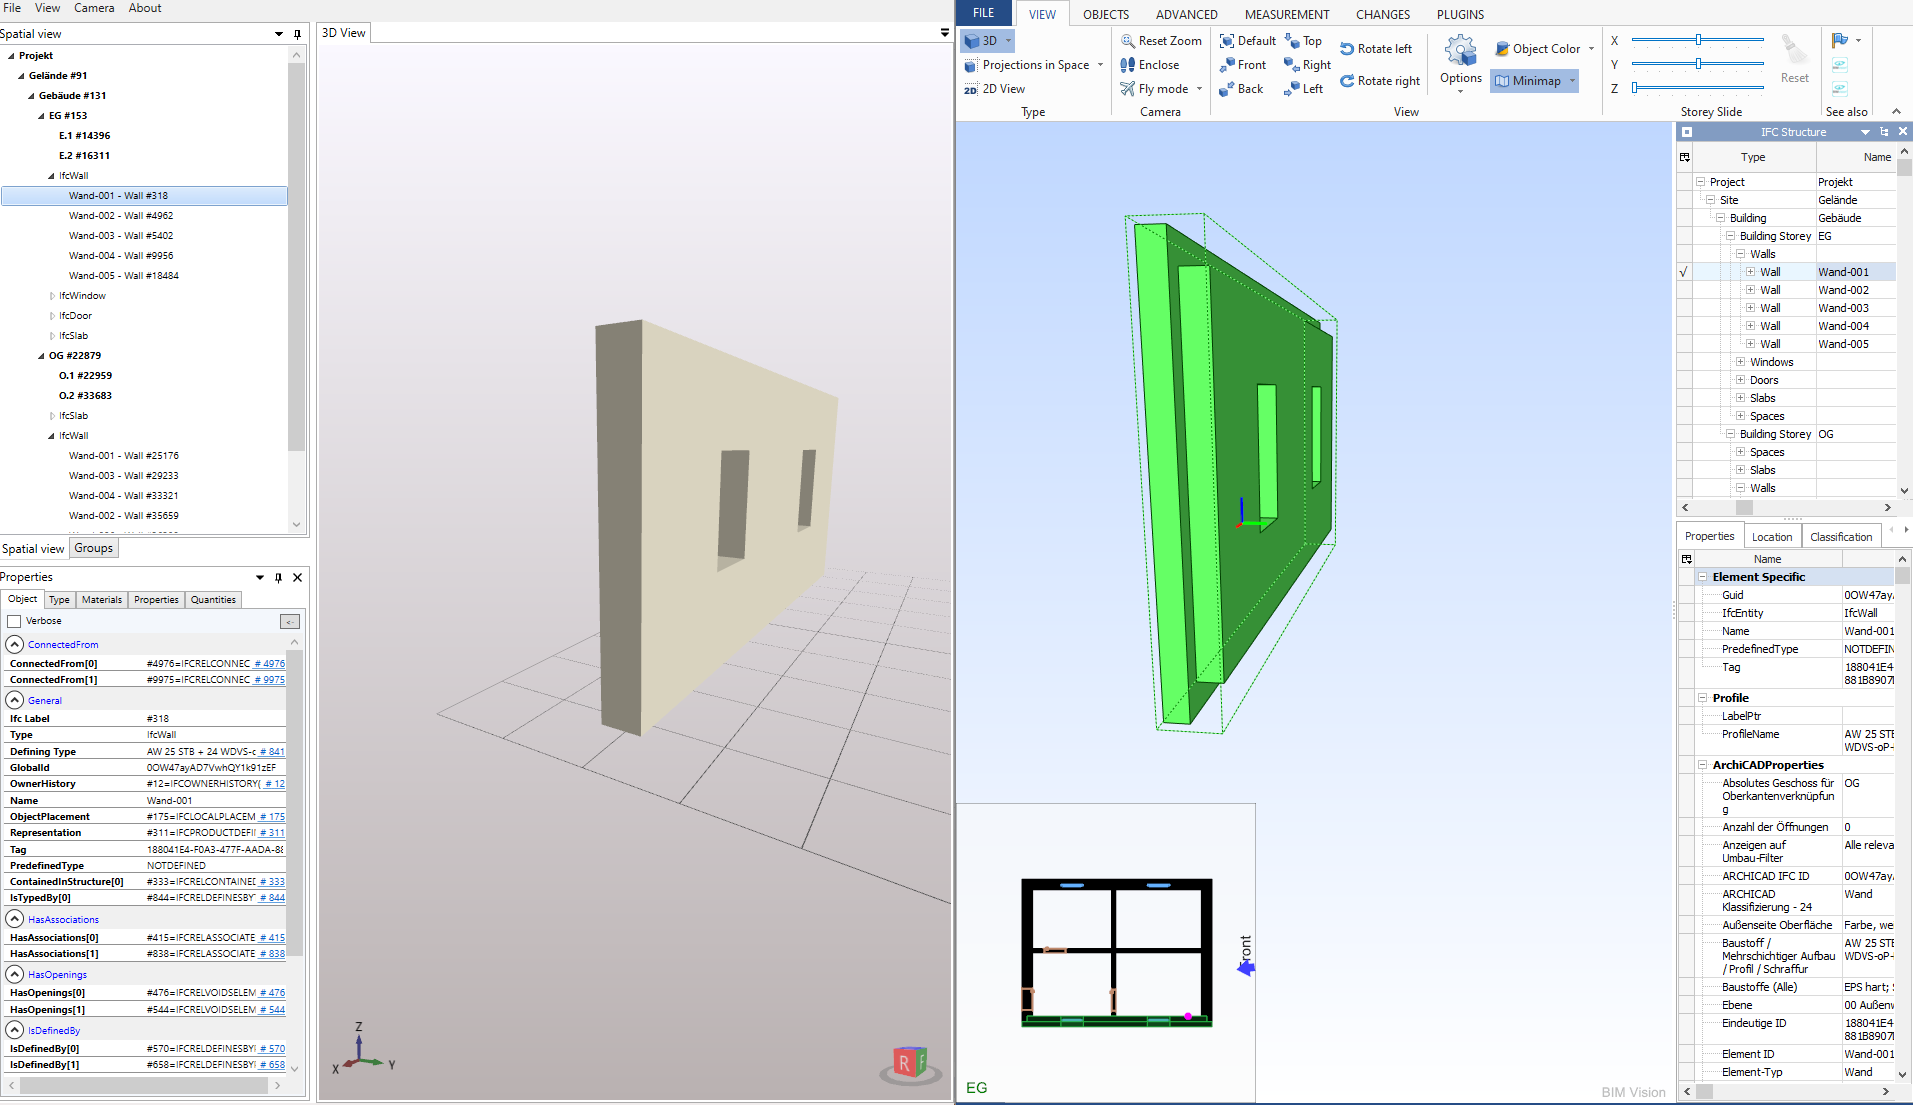The image size is (1913, 1105).
Task: Click the IFC Structure column chooser icon
Action: [1685, 157]
